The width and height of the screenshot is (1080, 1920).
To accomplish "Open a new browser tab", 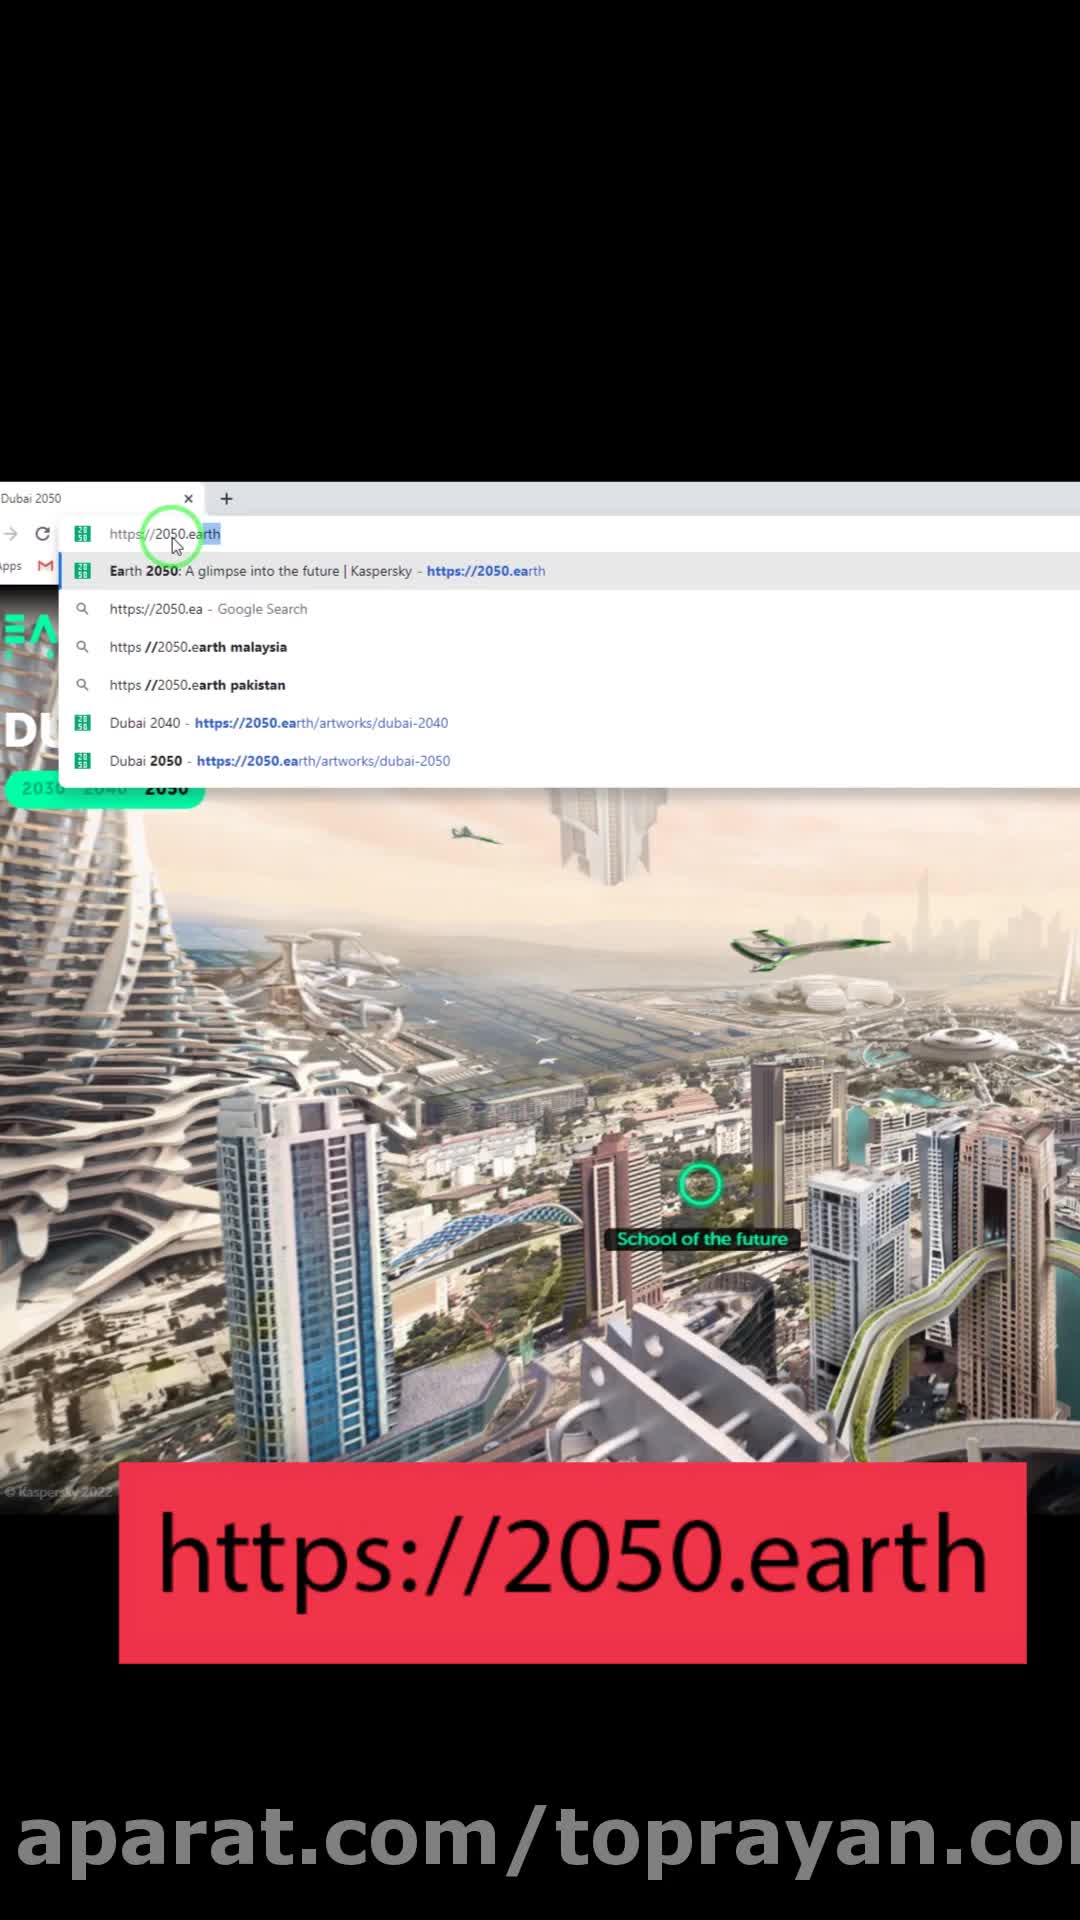I will (x=226, y=498).
